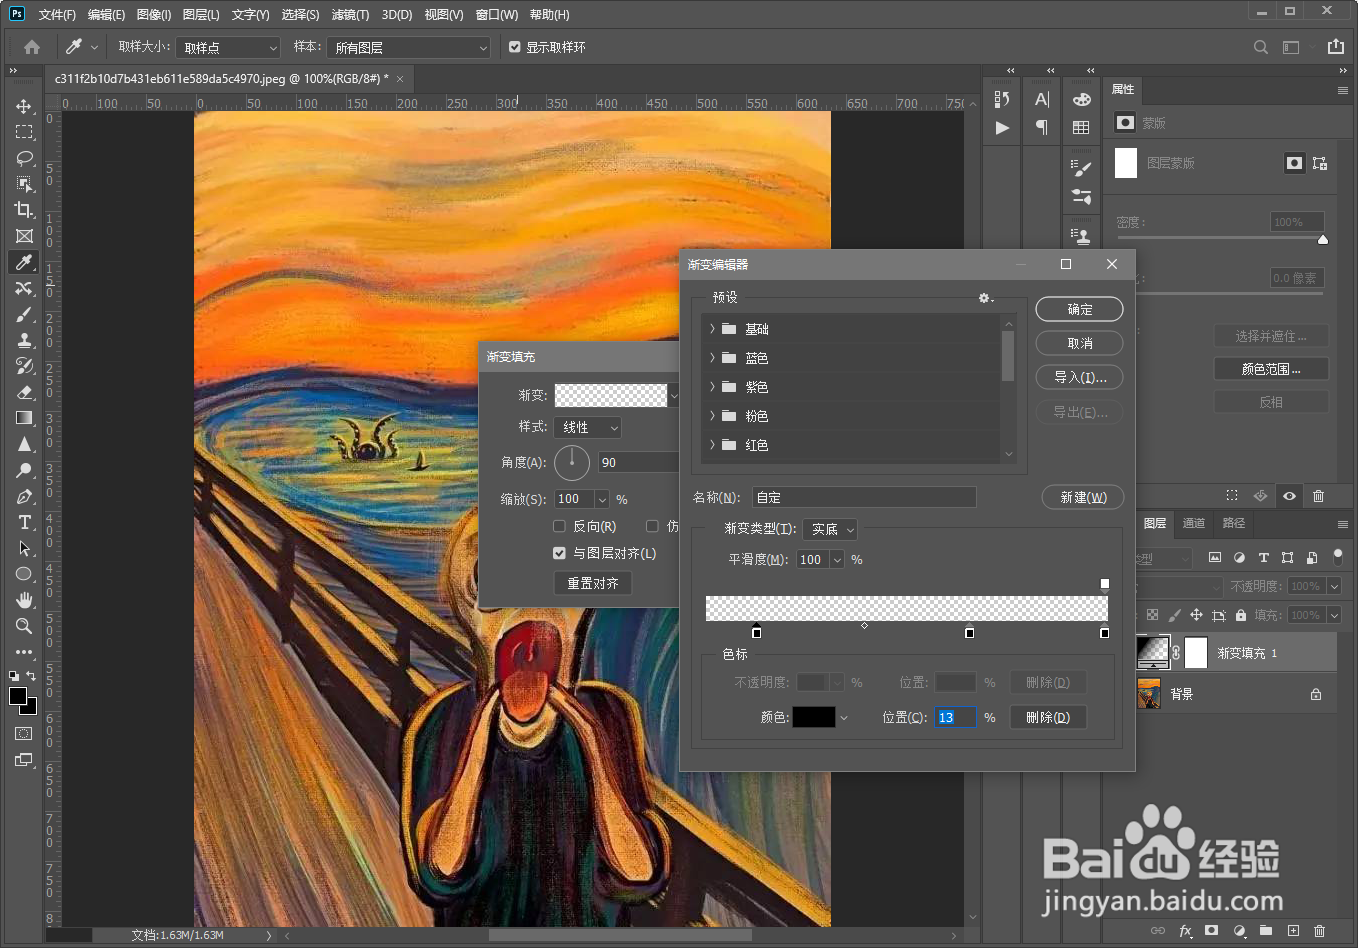Switch to 路径 tab
The height and width of the screenshot is (948, 1358).
click(x=1234, y=523)
